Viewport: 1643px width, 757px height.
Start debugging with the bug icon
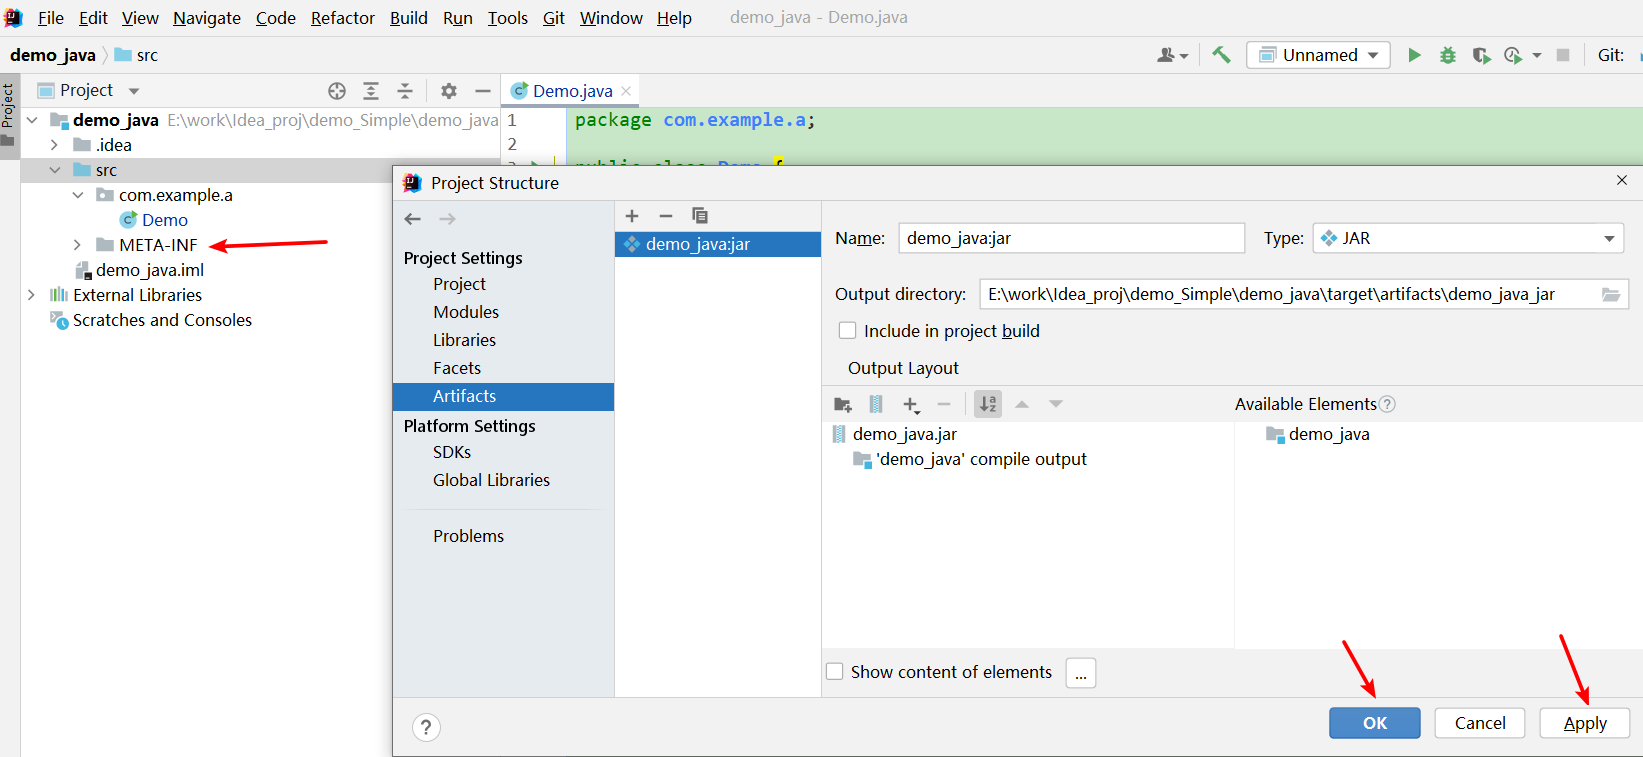pos(1447,55)
